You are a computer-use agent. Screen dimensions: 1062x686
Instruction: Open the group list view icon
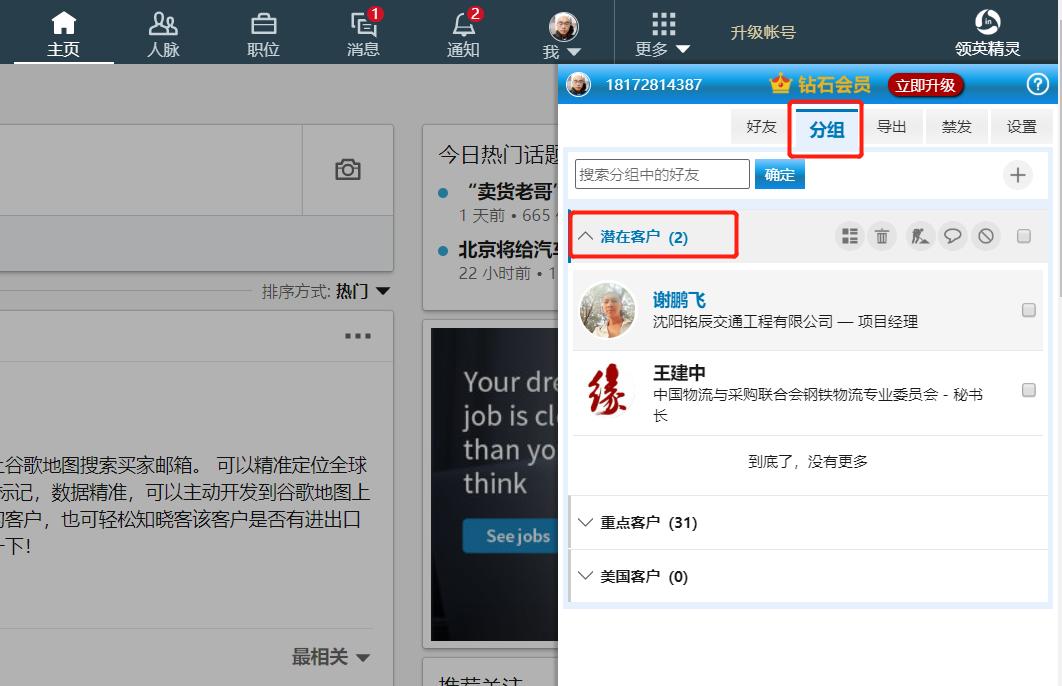(849, 236)
